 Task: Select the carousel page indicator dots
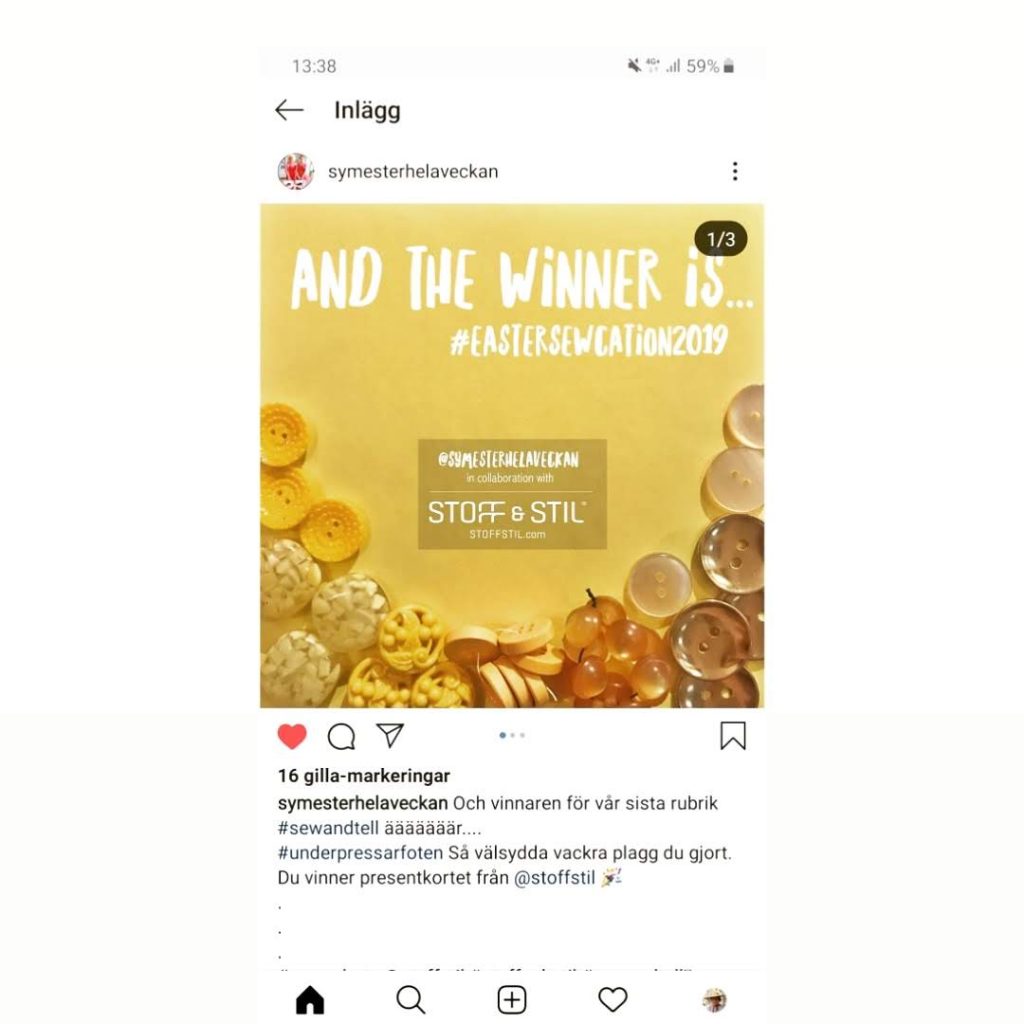click(512, 735)
